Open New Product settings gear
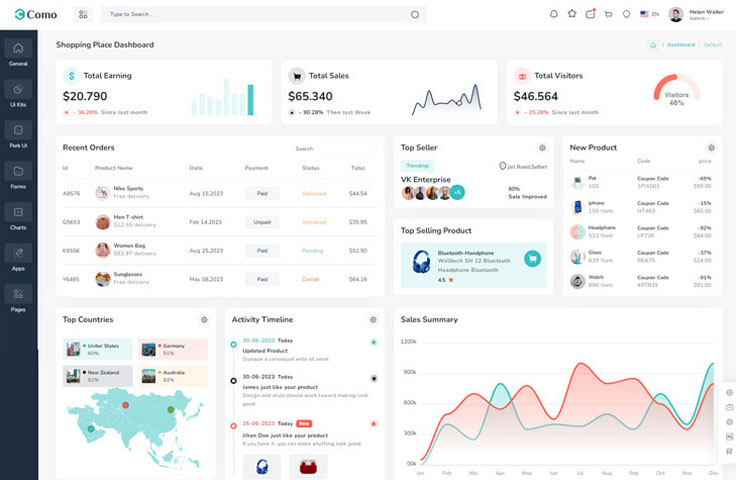 [711, 148]
